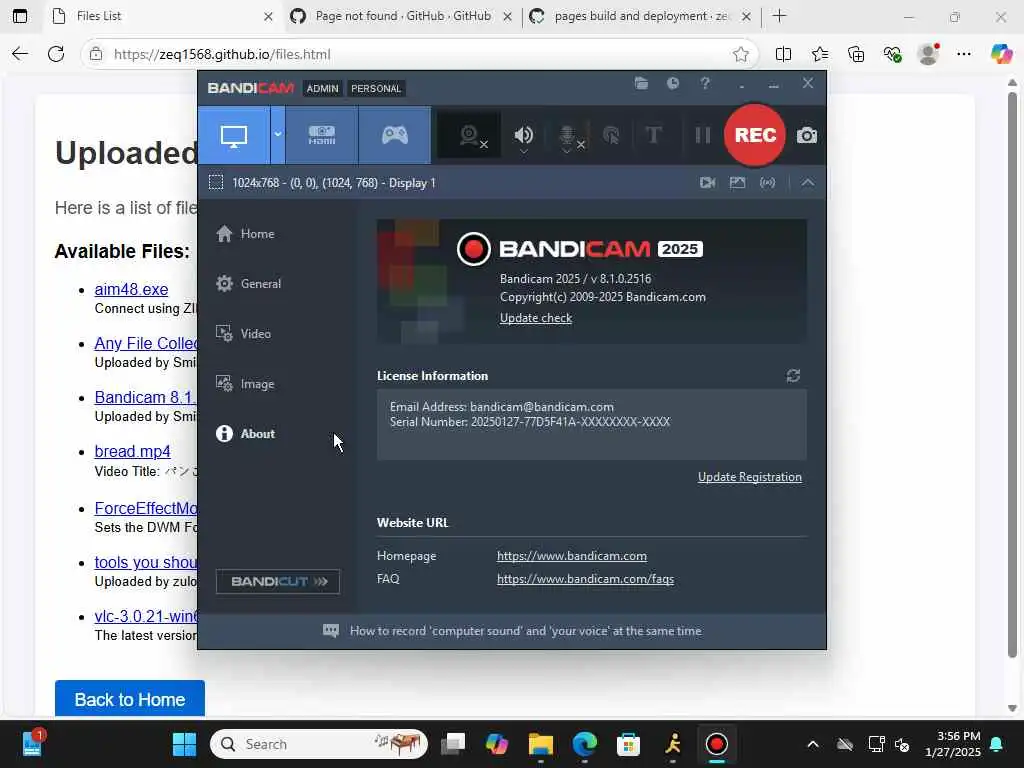Switch to pages build and deployment tab
Image resolution: width=1024 pixels, height=768 pixels.
point(640,16)
